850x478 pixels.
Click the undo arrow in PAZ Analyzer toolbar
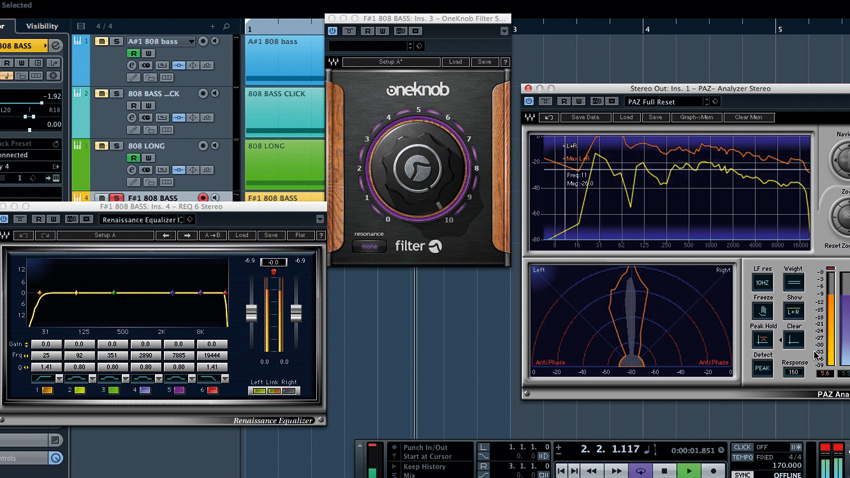(549, 117)
